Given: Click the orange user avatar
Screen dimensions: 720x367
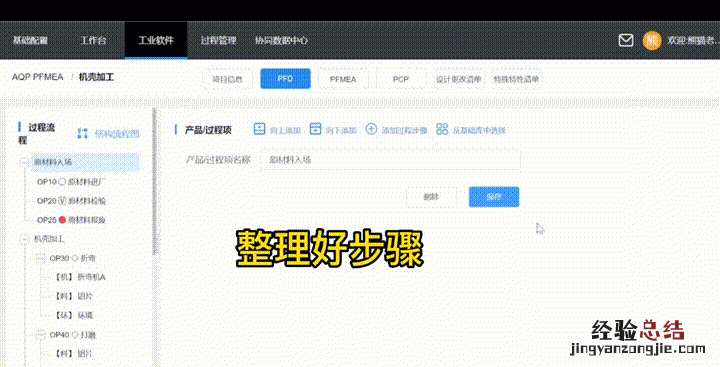Looking at the screenshot, I should pos(652,40).
